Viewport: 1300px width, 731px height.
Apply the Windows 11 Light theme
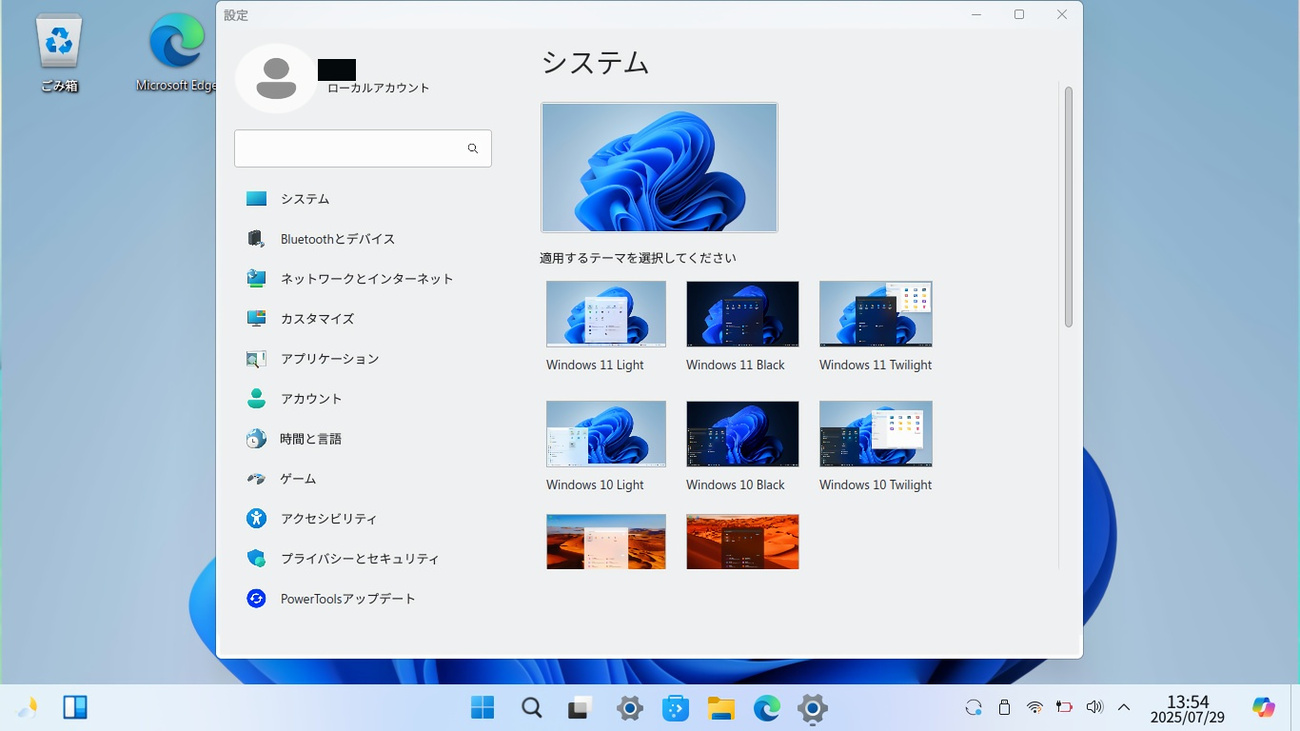[606, 327]
